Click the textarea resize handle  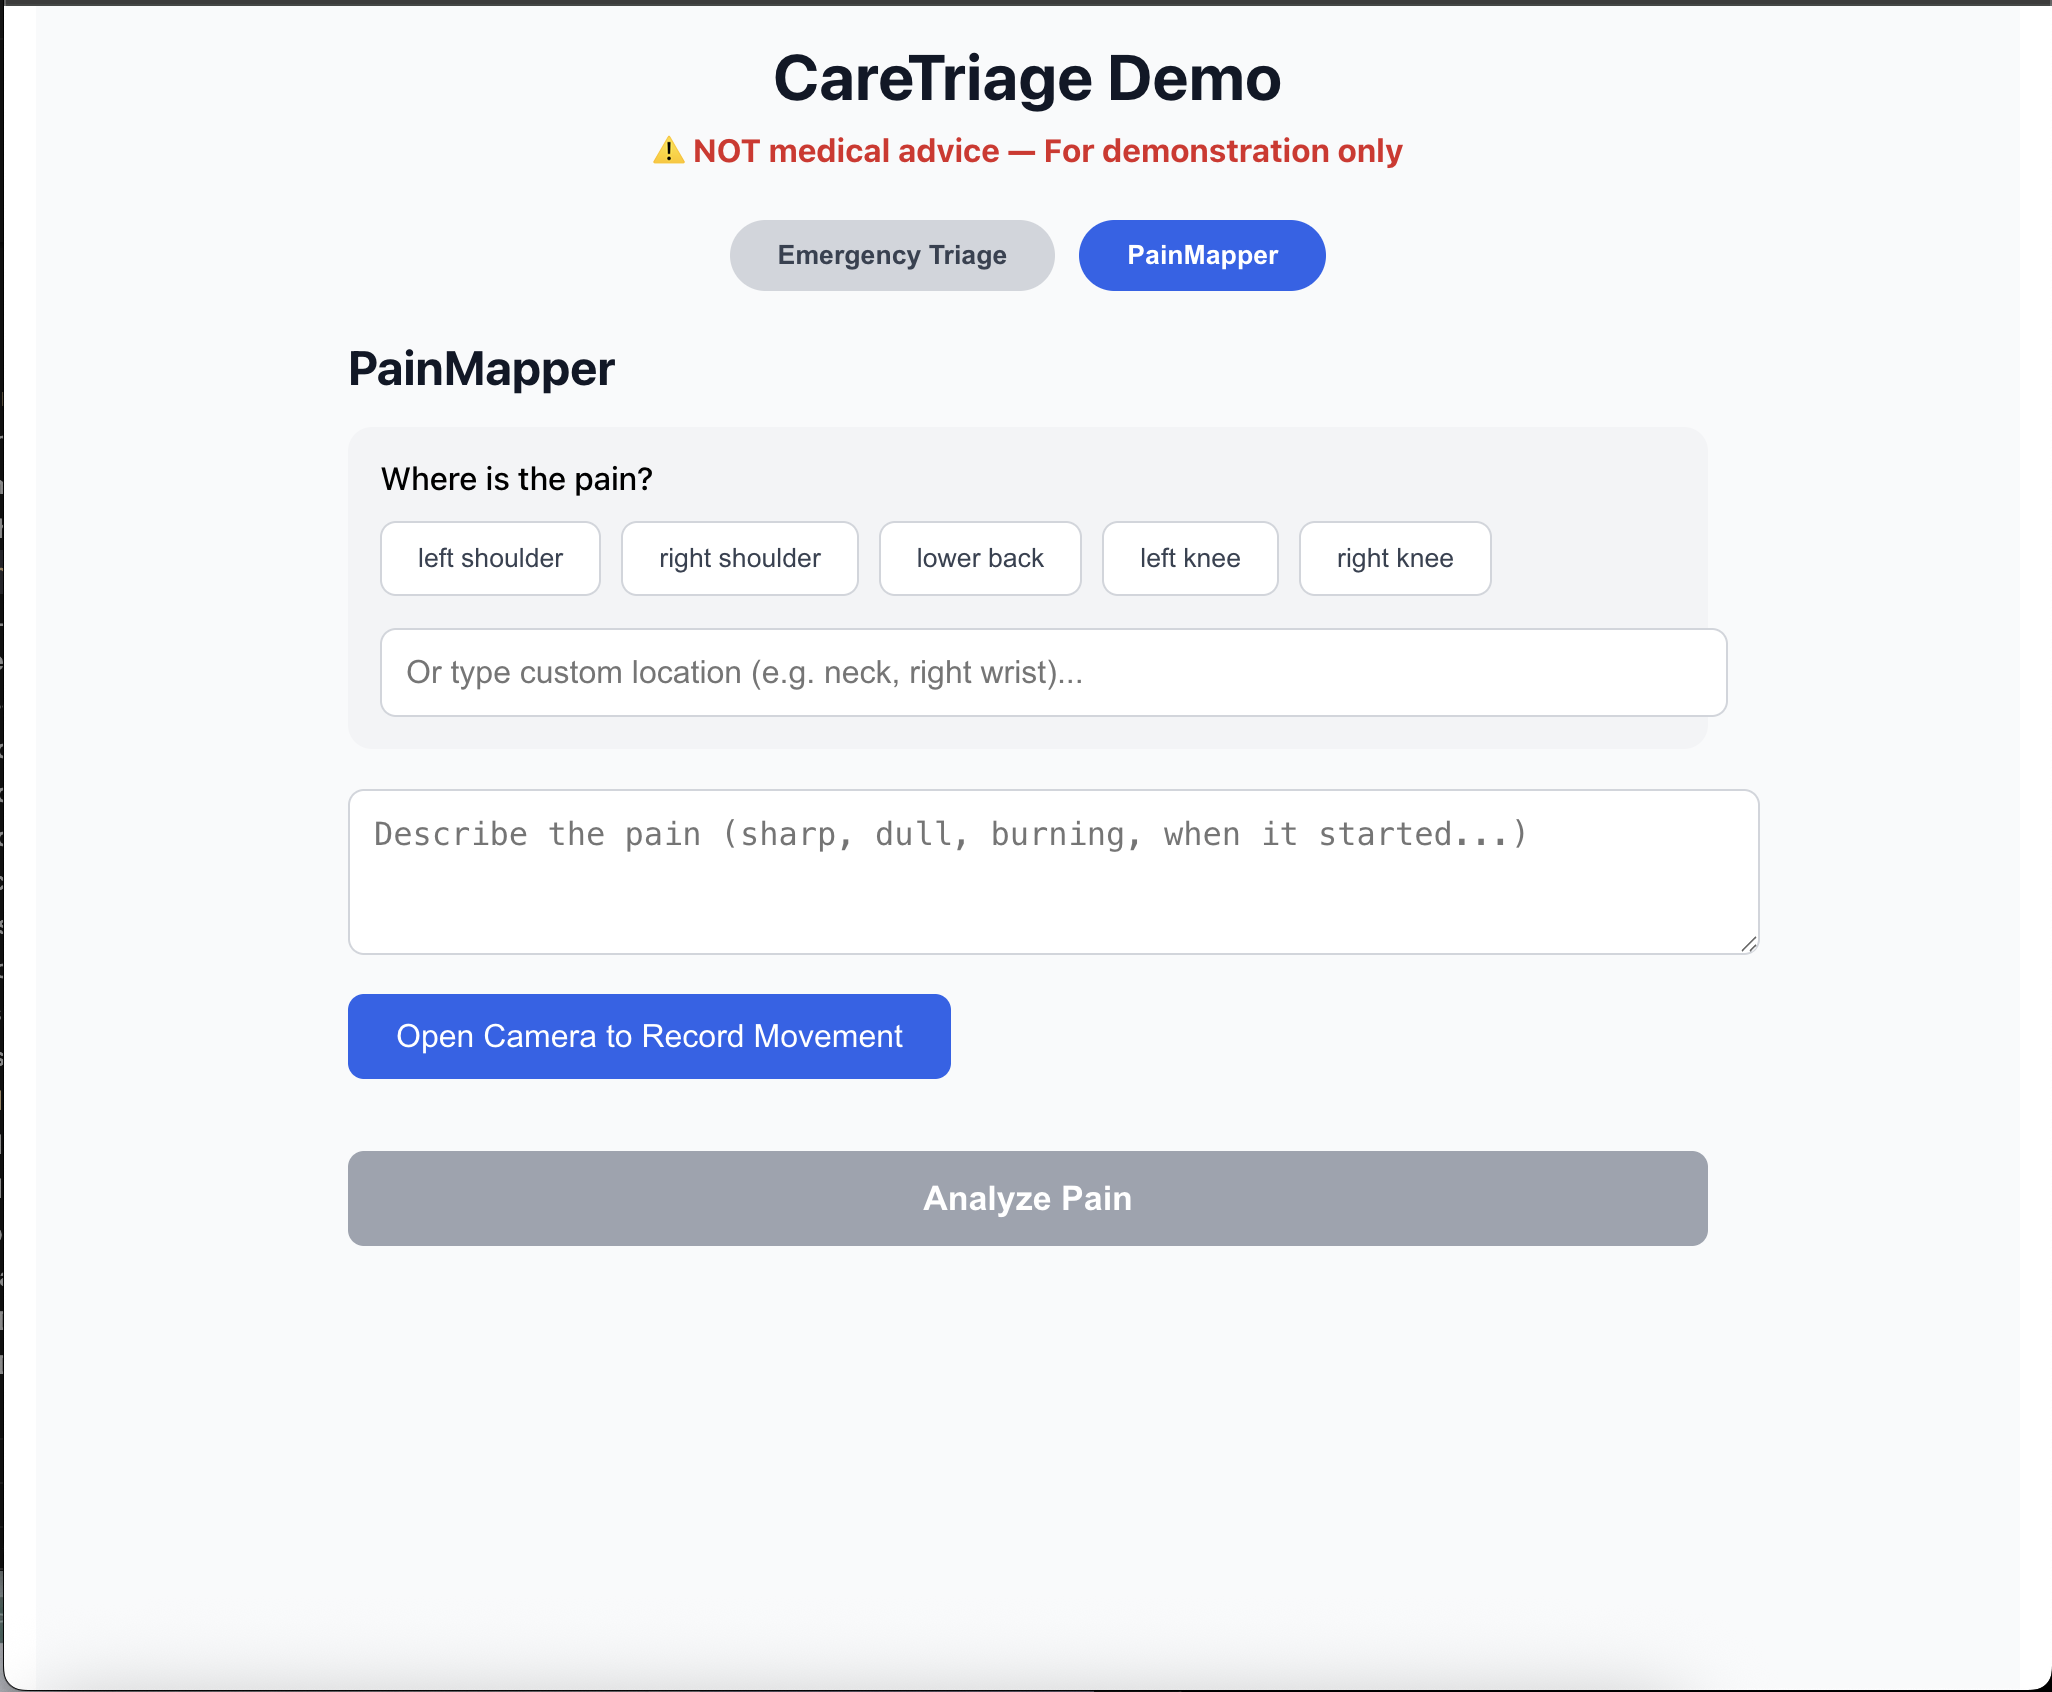(1748, 944)
